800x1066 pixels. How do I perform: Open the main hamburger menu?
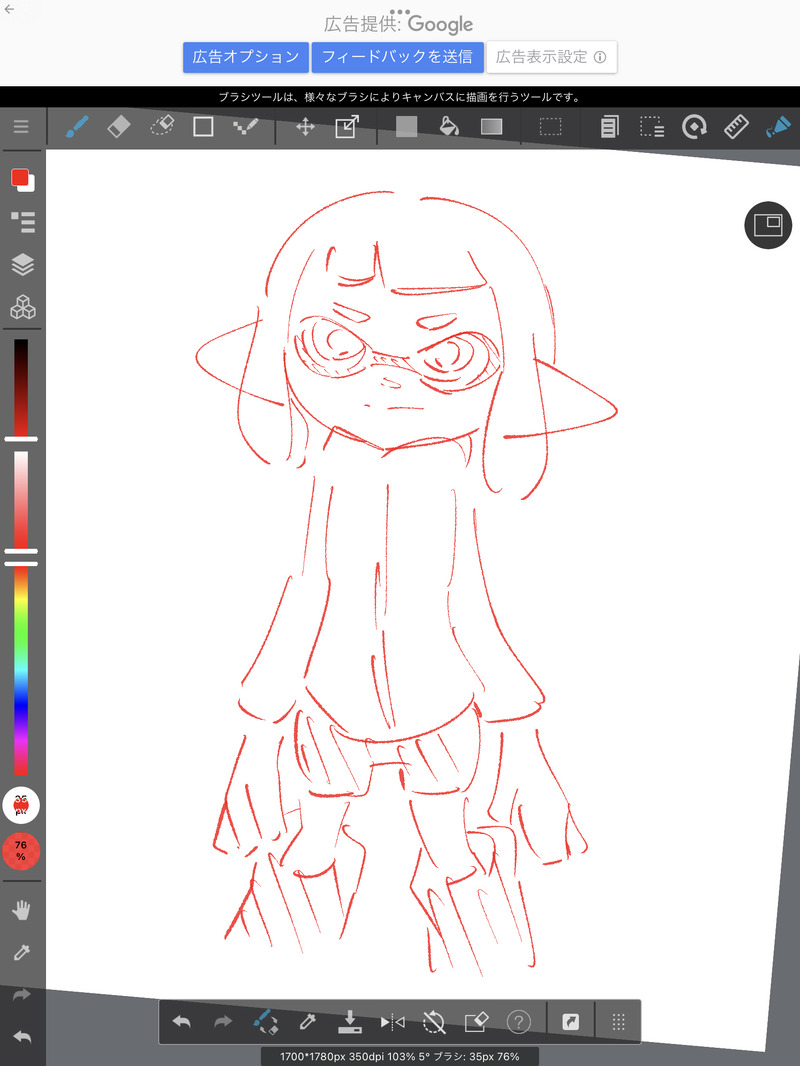click(21, 127)
